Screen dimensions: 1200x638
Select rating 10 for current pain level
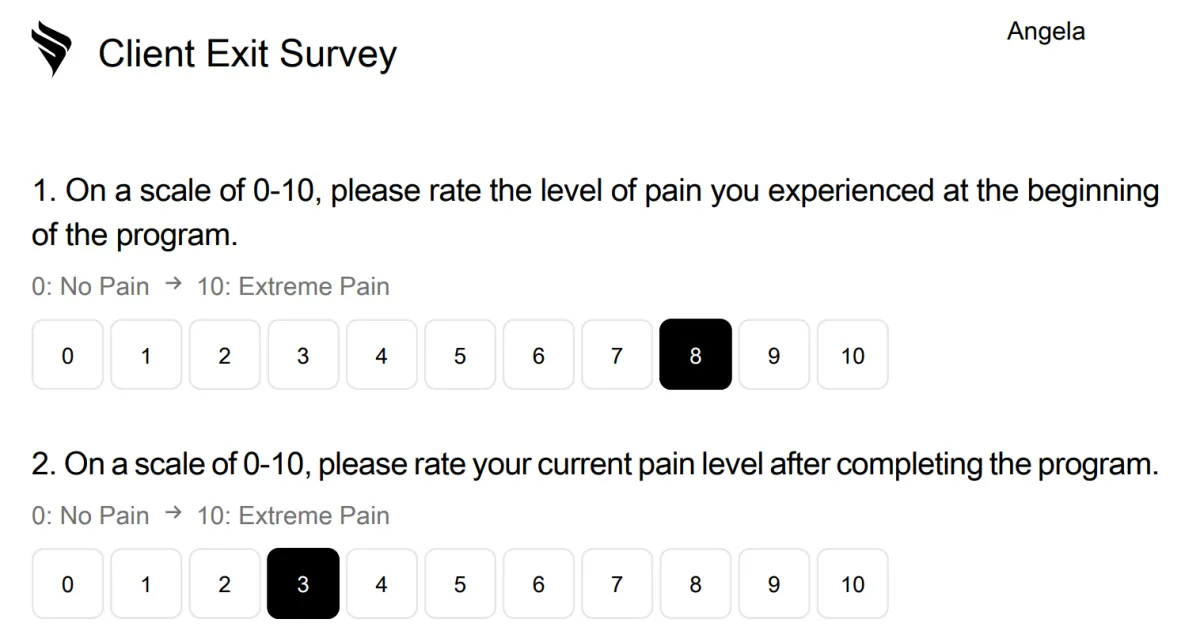point(853,584)
